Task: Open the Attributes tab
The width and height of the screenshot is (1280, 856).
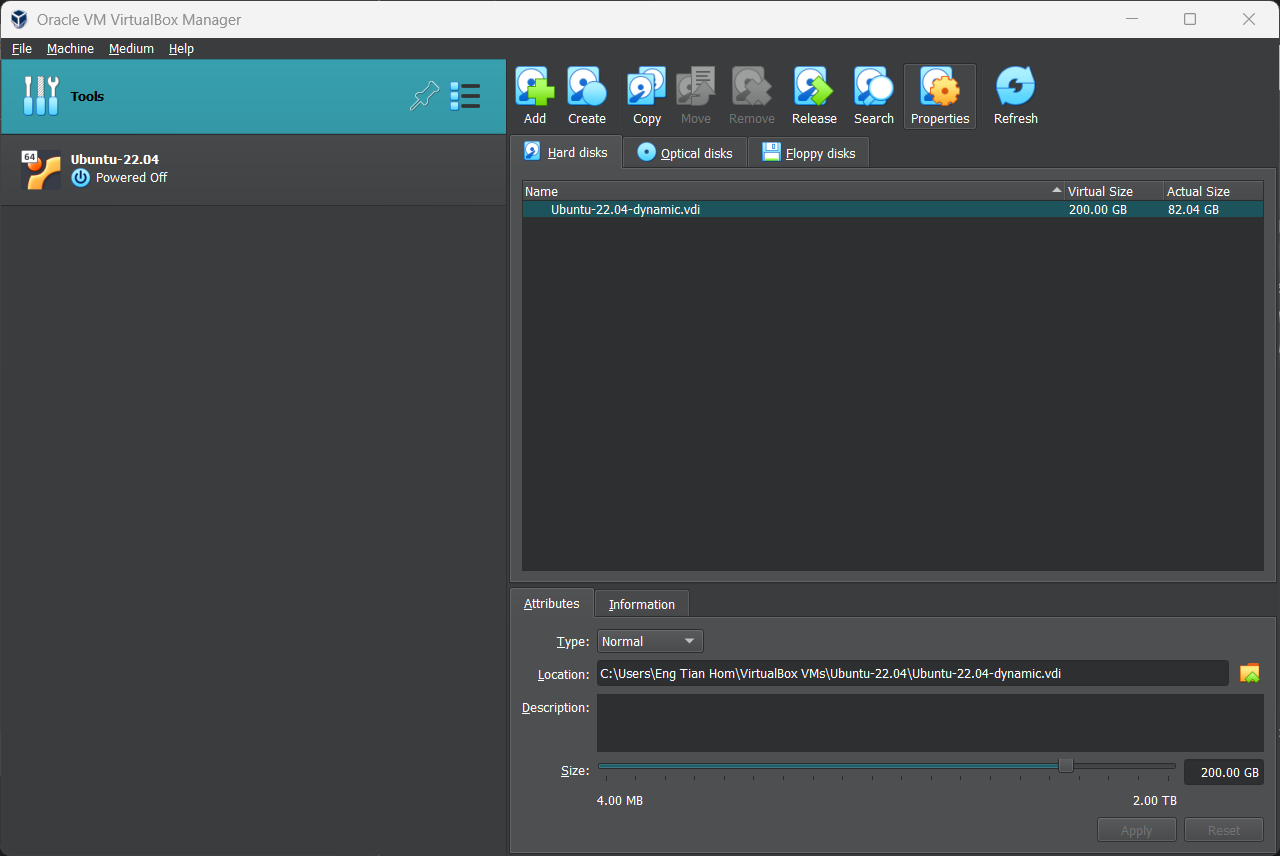Action: tap(552, 603)
